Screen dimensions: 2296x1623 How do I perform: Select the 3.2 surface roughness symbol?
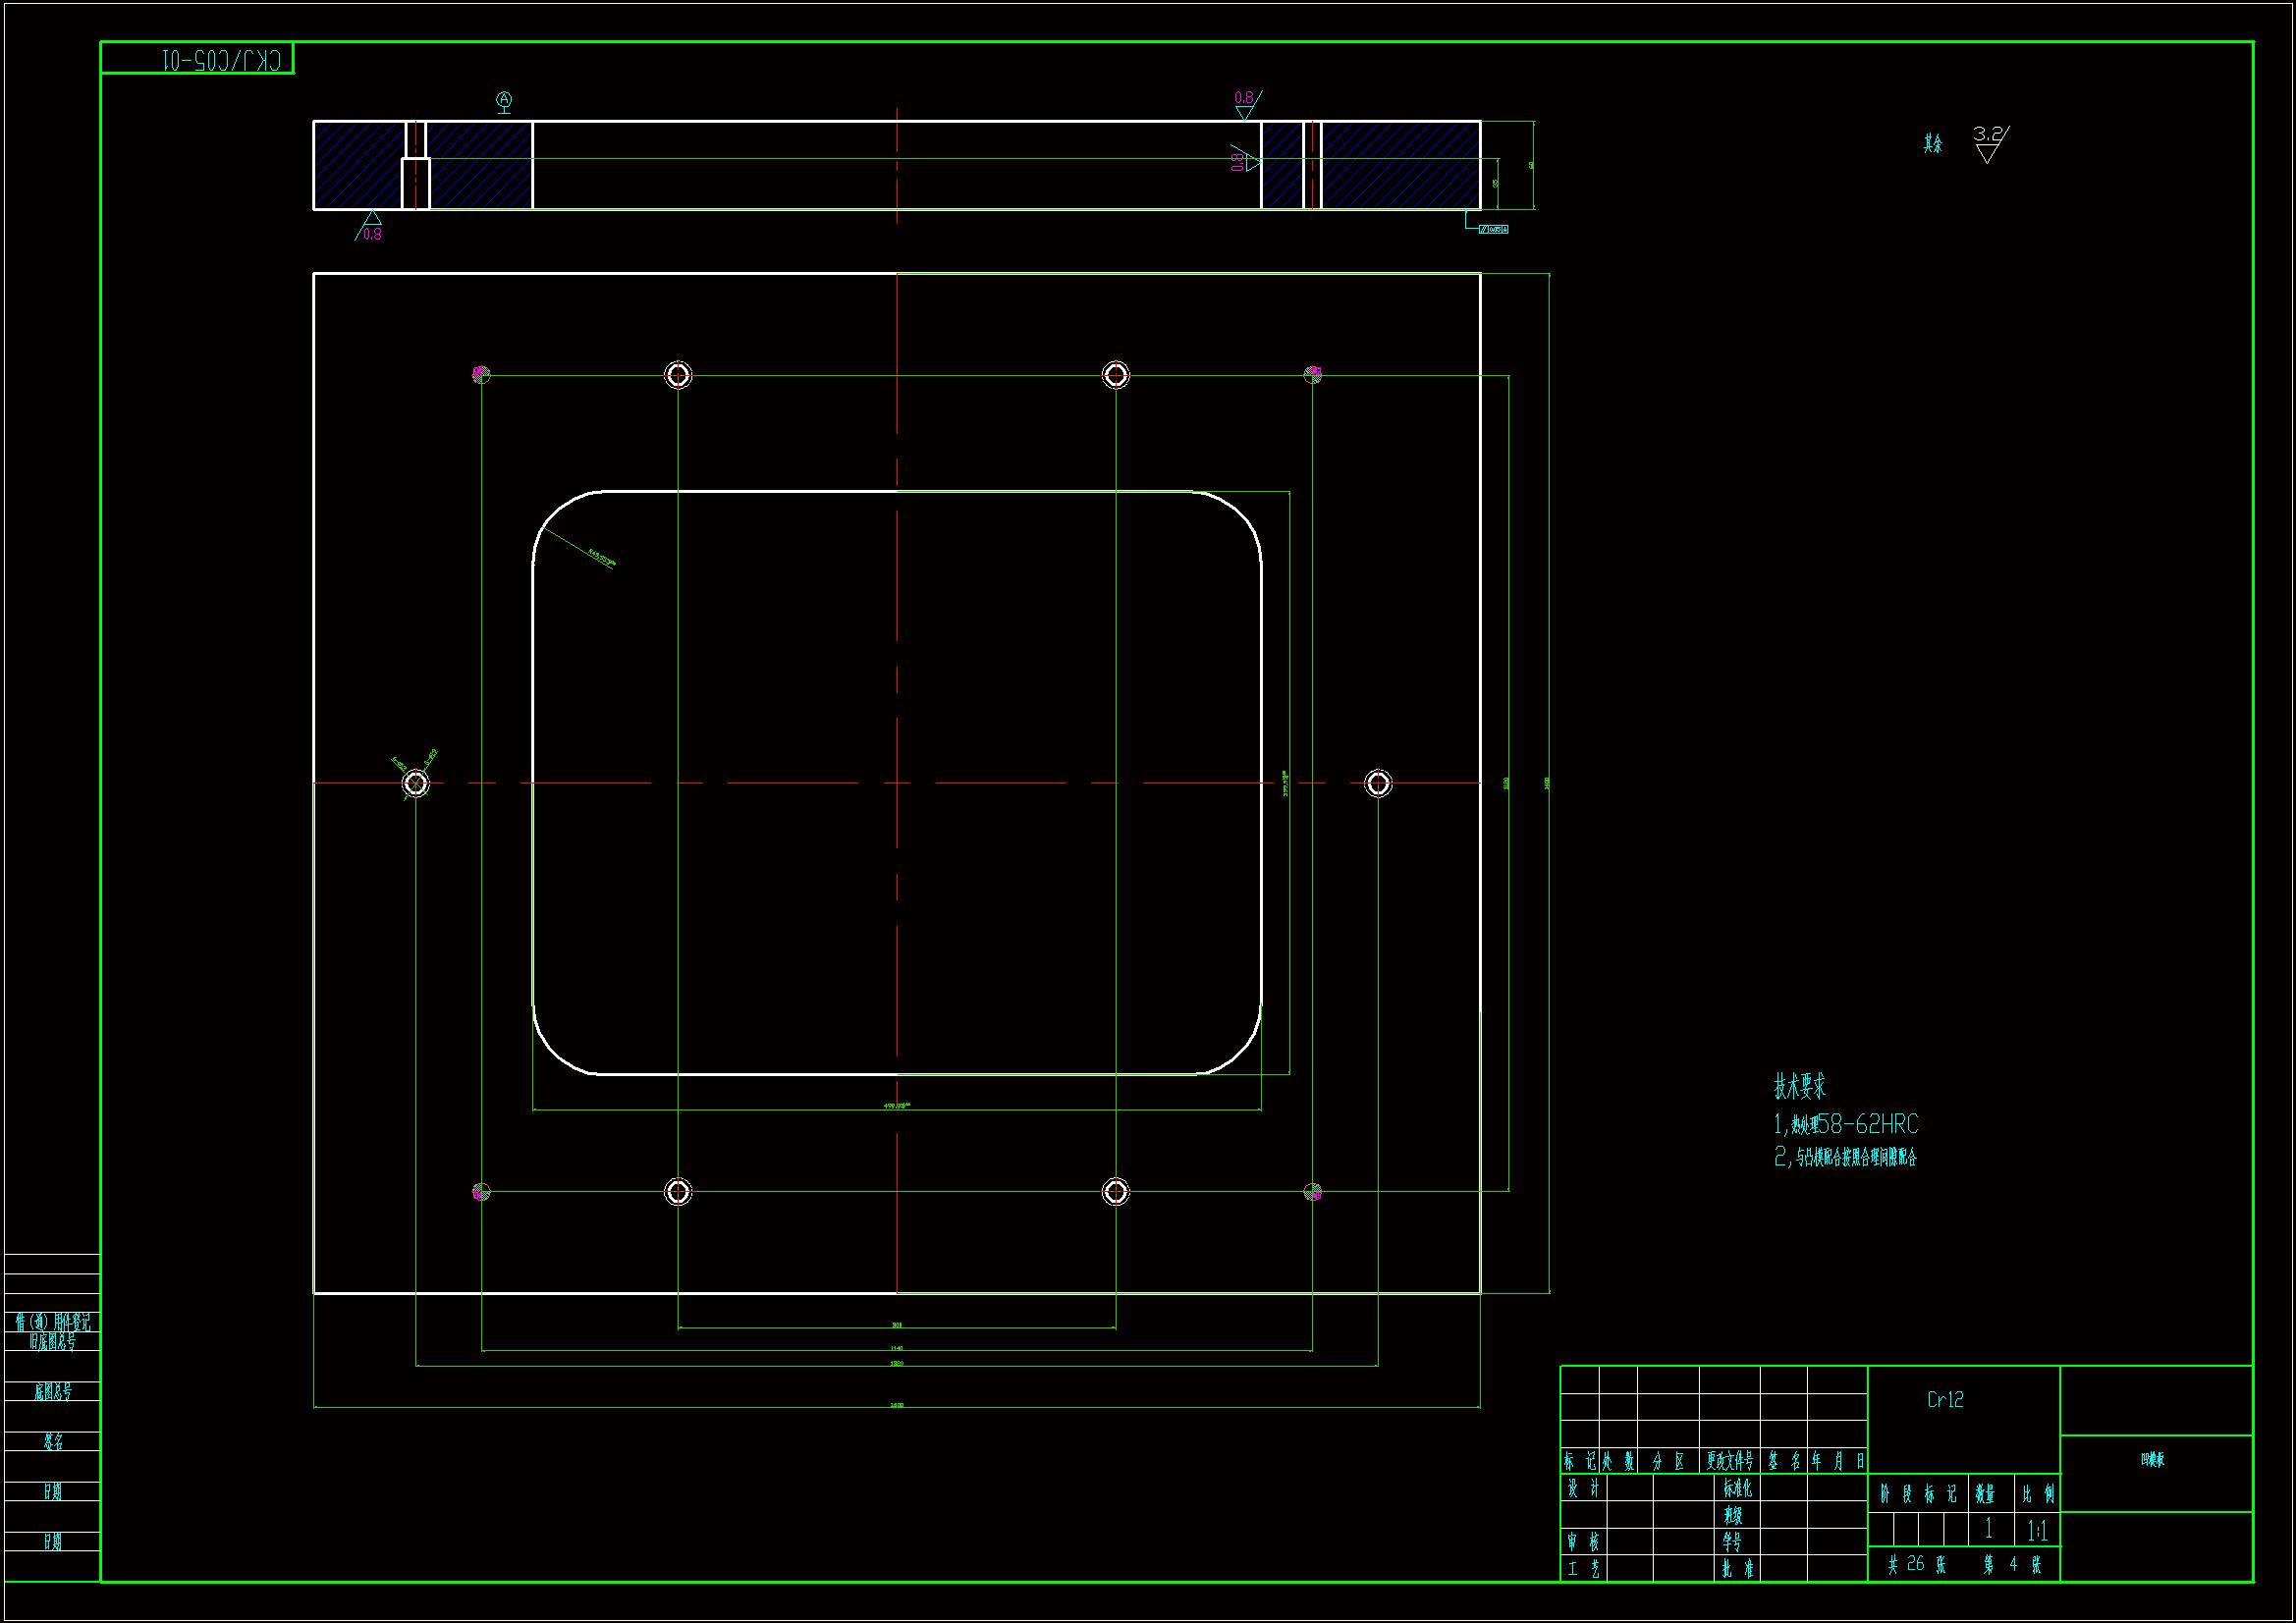pos(1989,143)
